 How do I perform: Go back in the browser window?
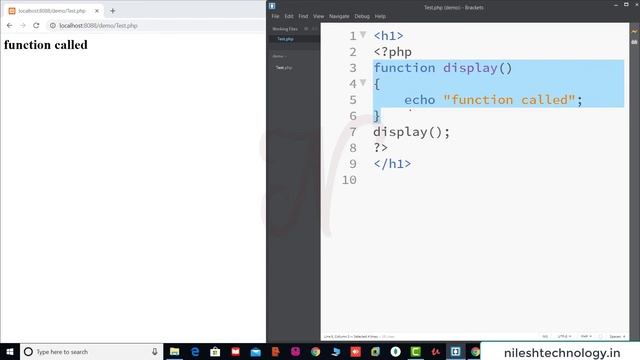[9, 25]
